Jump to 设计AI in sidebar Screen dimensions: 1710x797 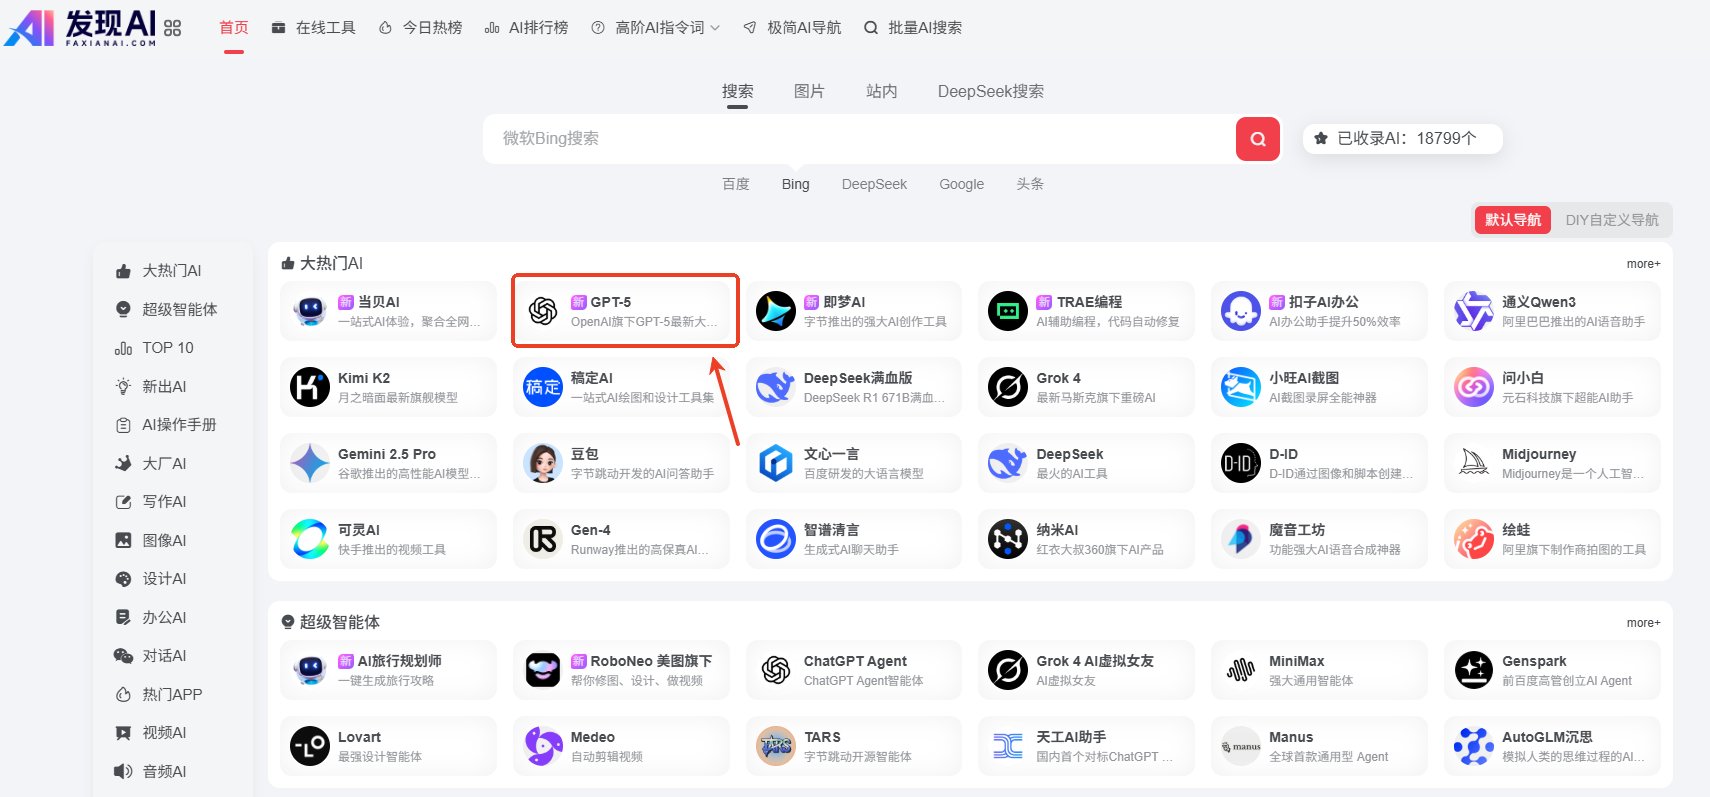(x=151, y=579)
